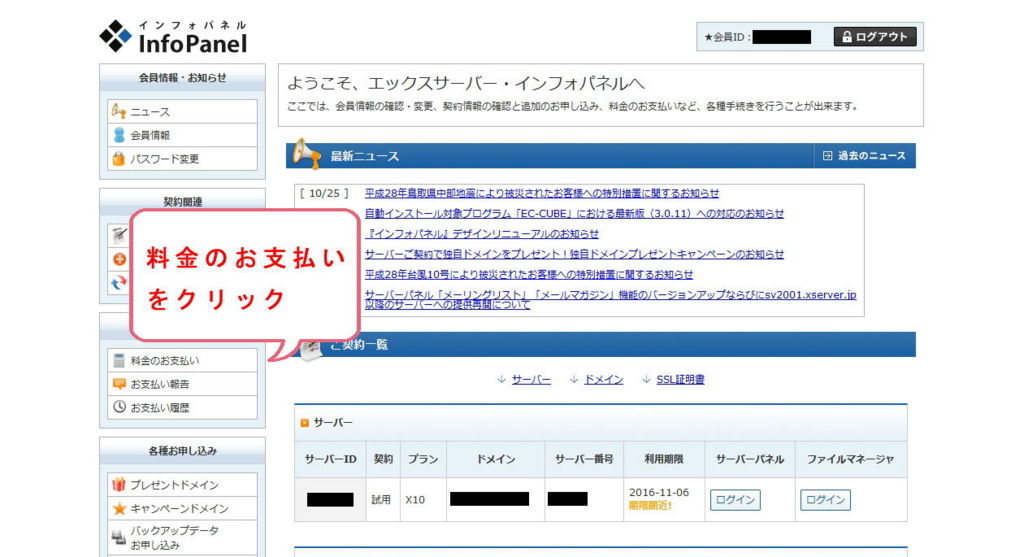The height and width of the screenshot is (557, 1024).
Task: Open お支払い履歴 menu item
Action: tap(182, 407)
